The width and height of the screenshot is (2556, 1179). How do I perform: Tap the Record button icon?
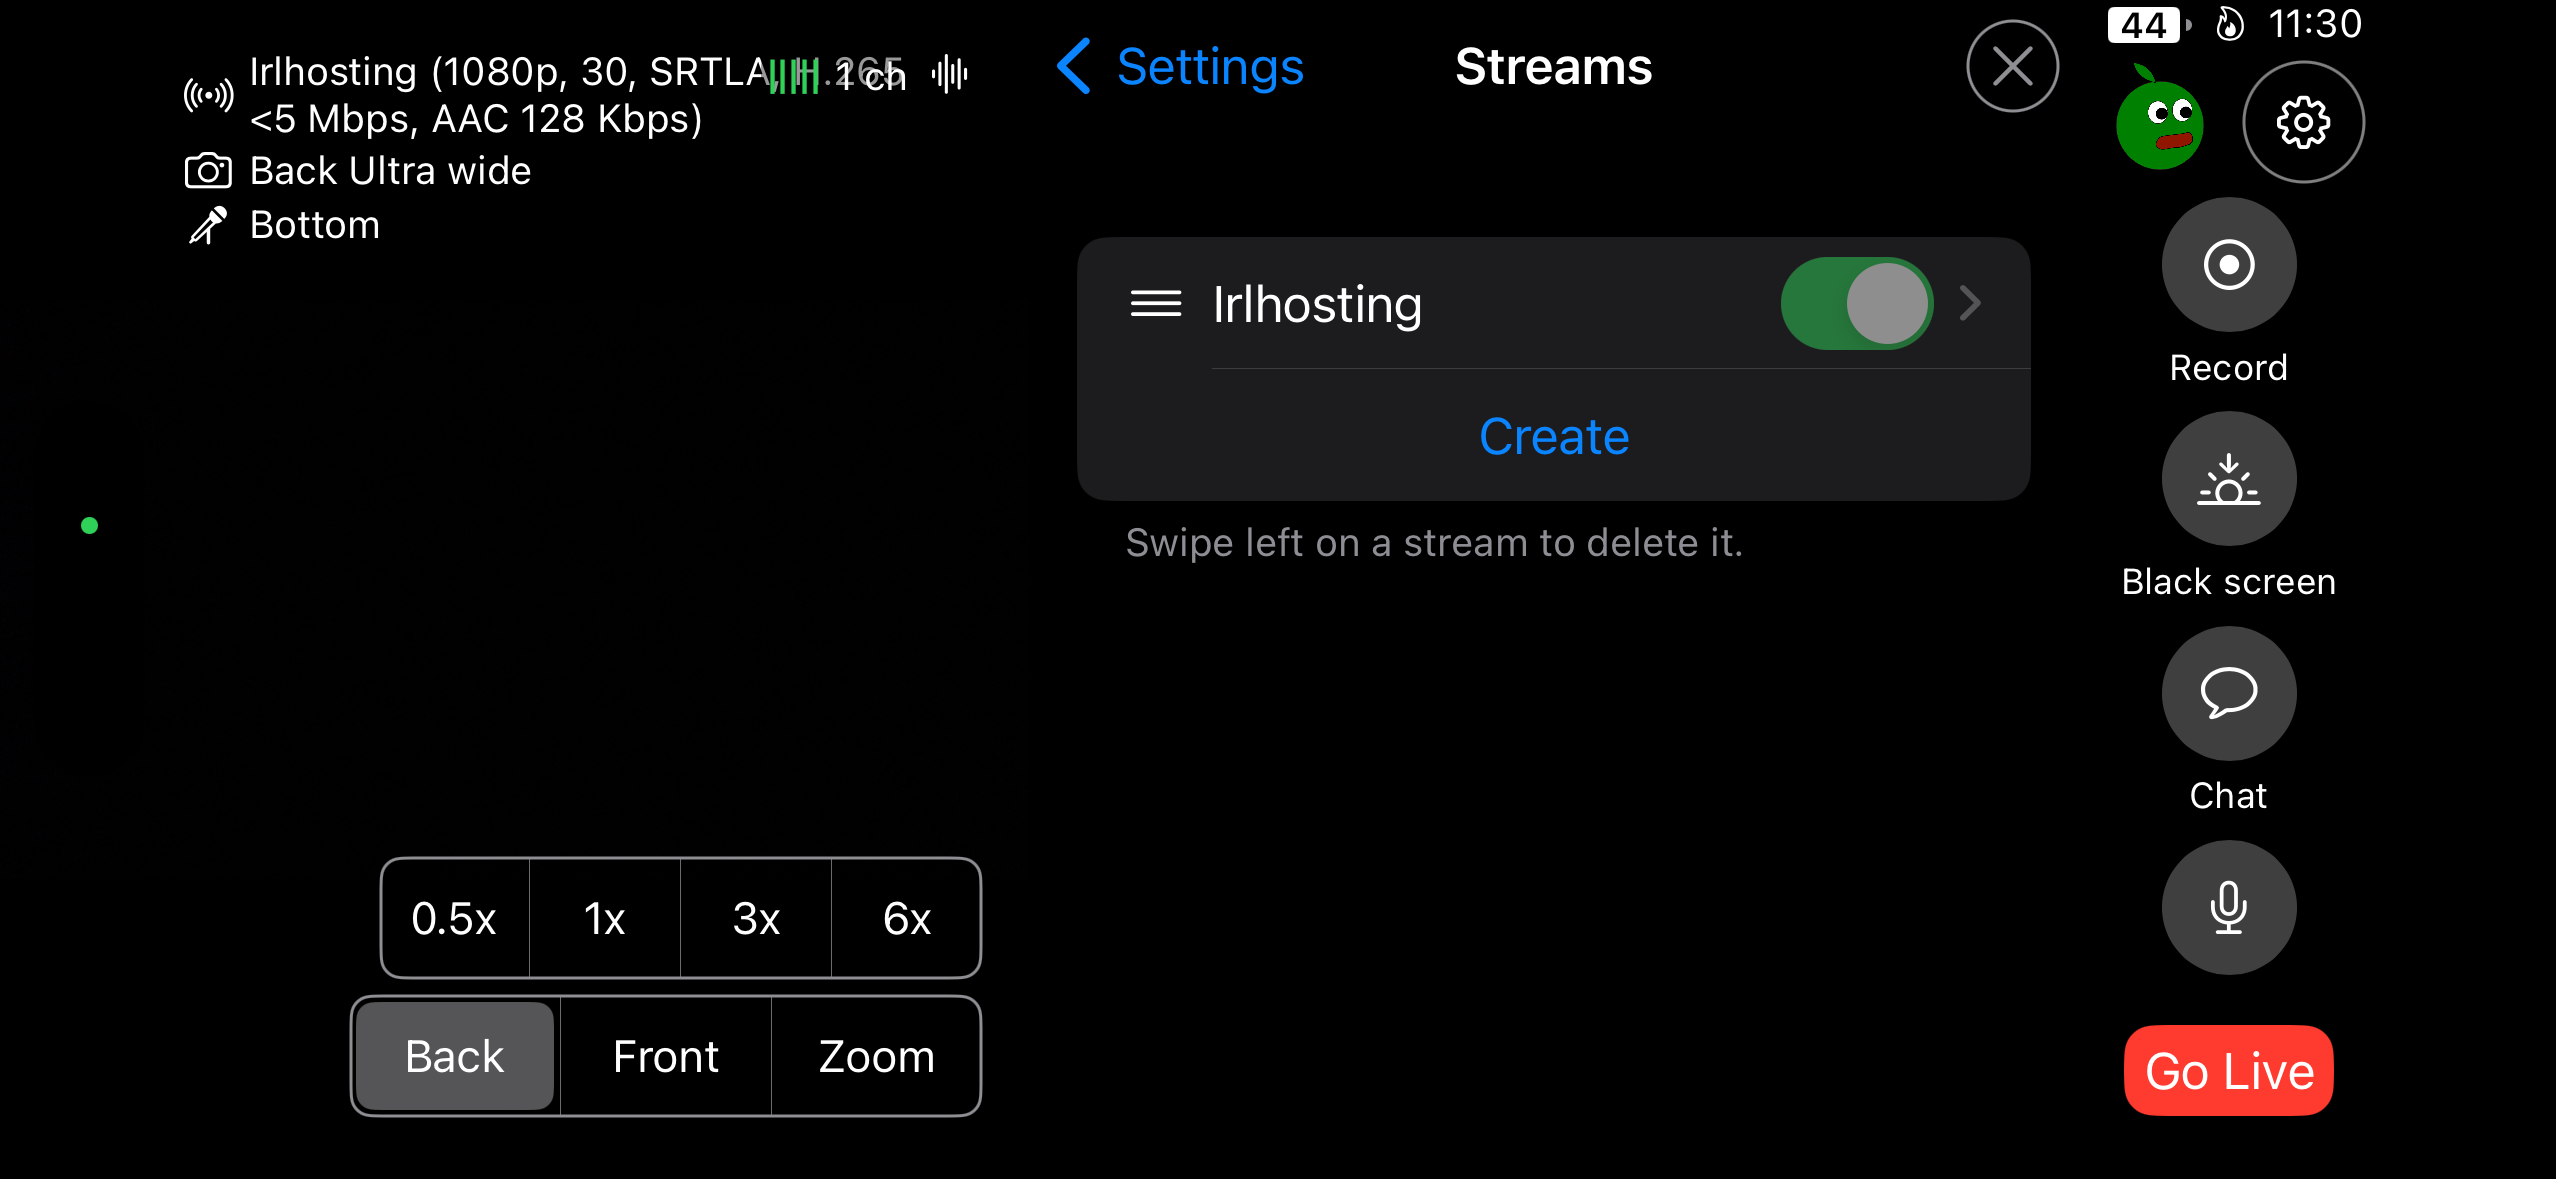coord(2228,265)
